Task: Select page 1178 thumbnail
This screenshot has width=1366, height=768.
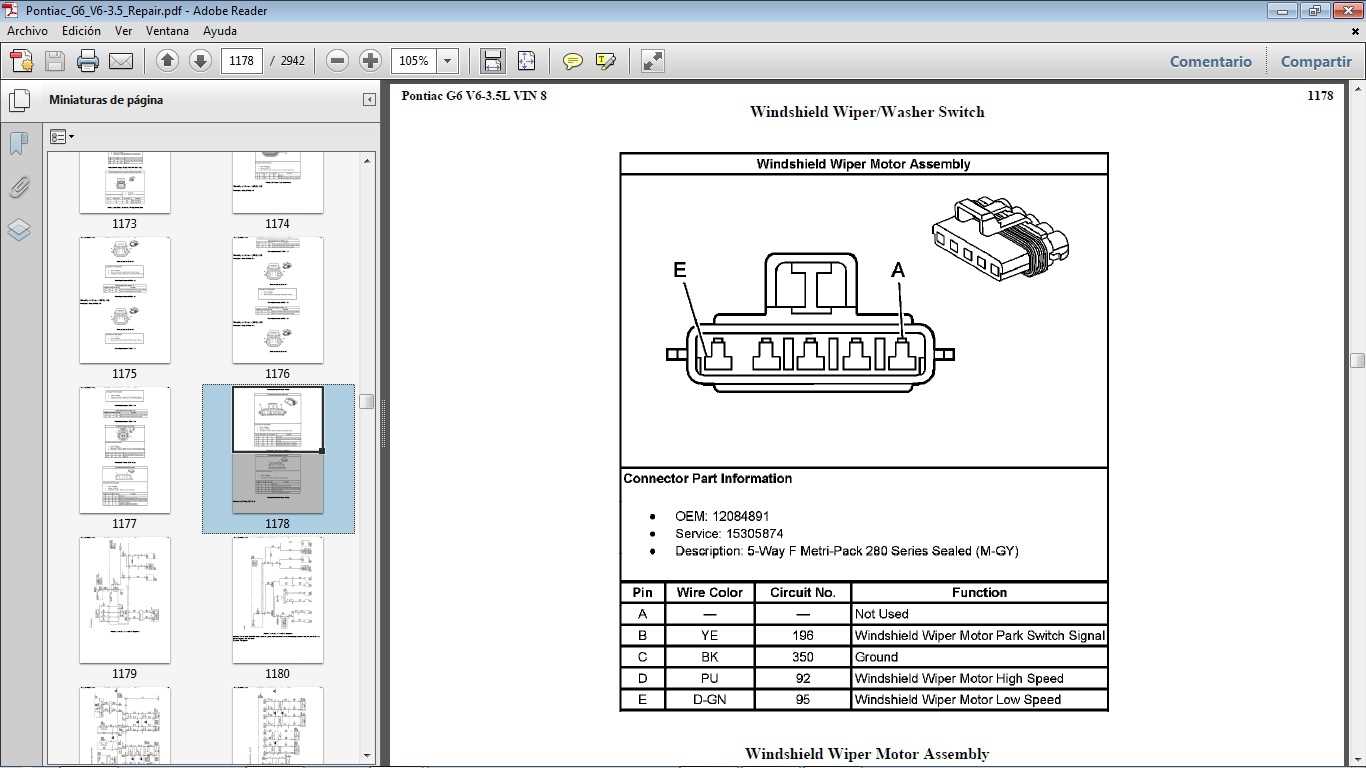Action: tap(278, 450)
